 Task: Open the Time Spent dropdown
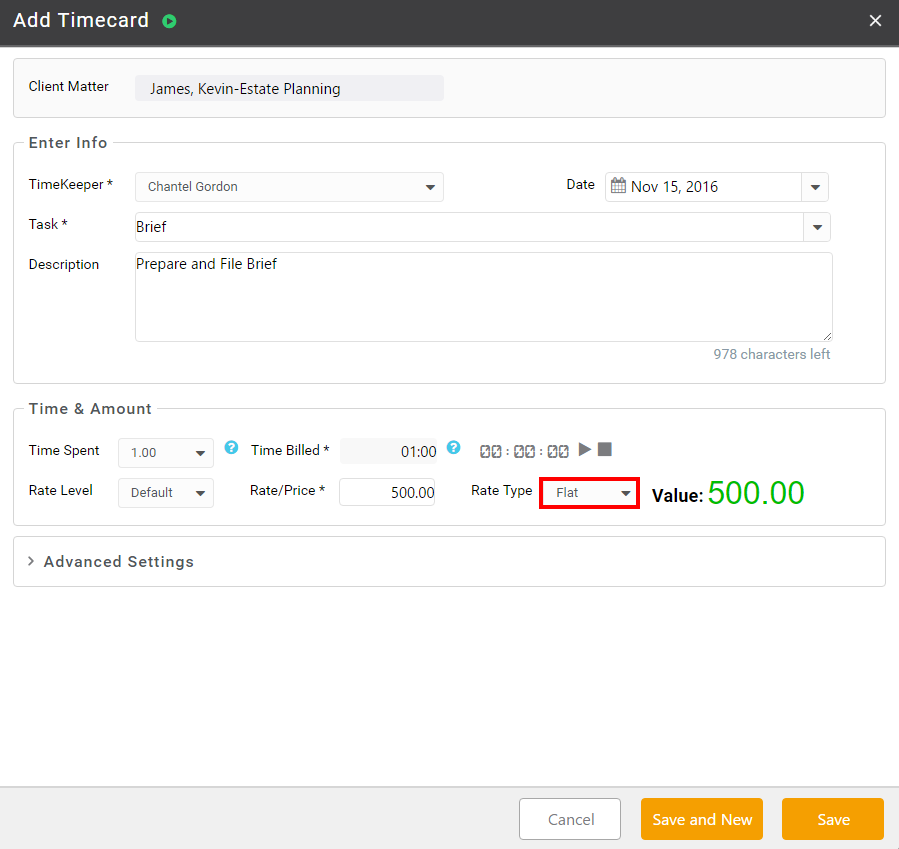166,453
